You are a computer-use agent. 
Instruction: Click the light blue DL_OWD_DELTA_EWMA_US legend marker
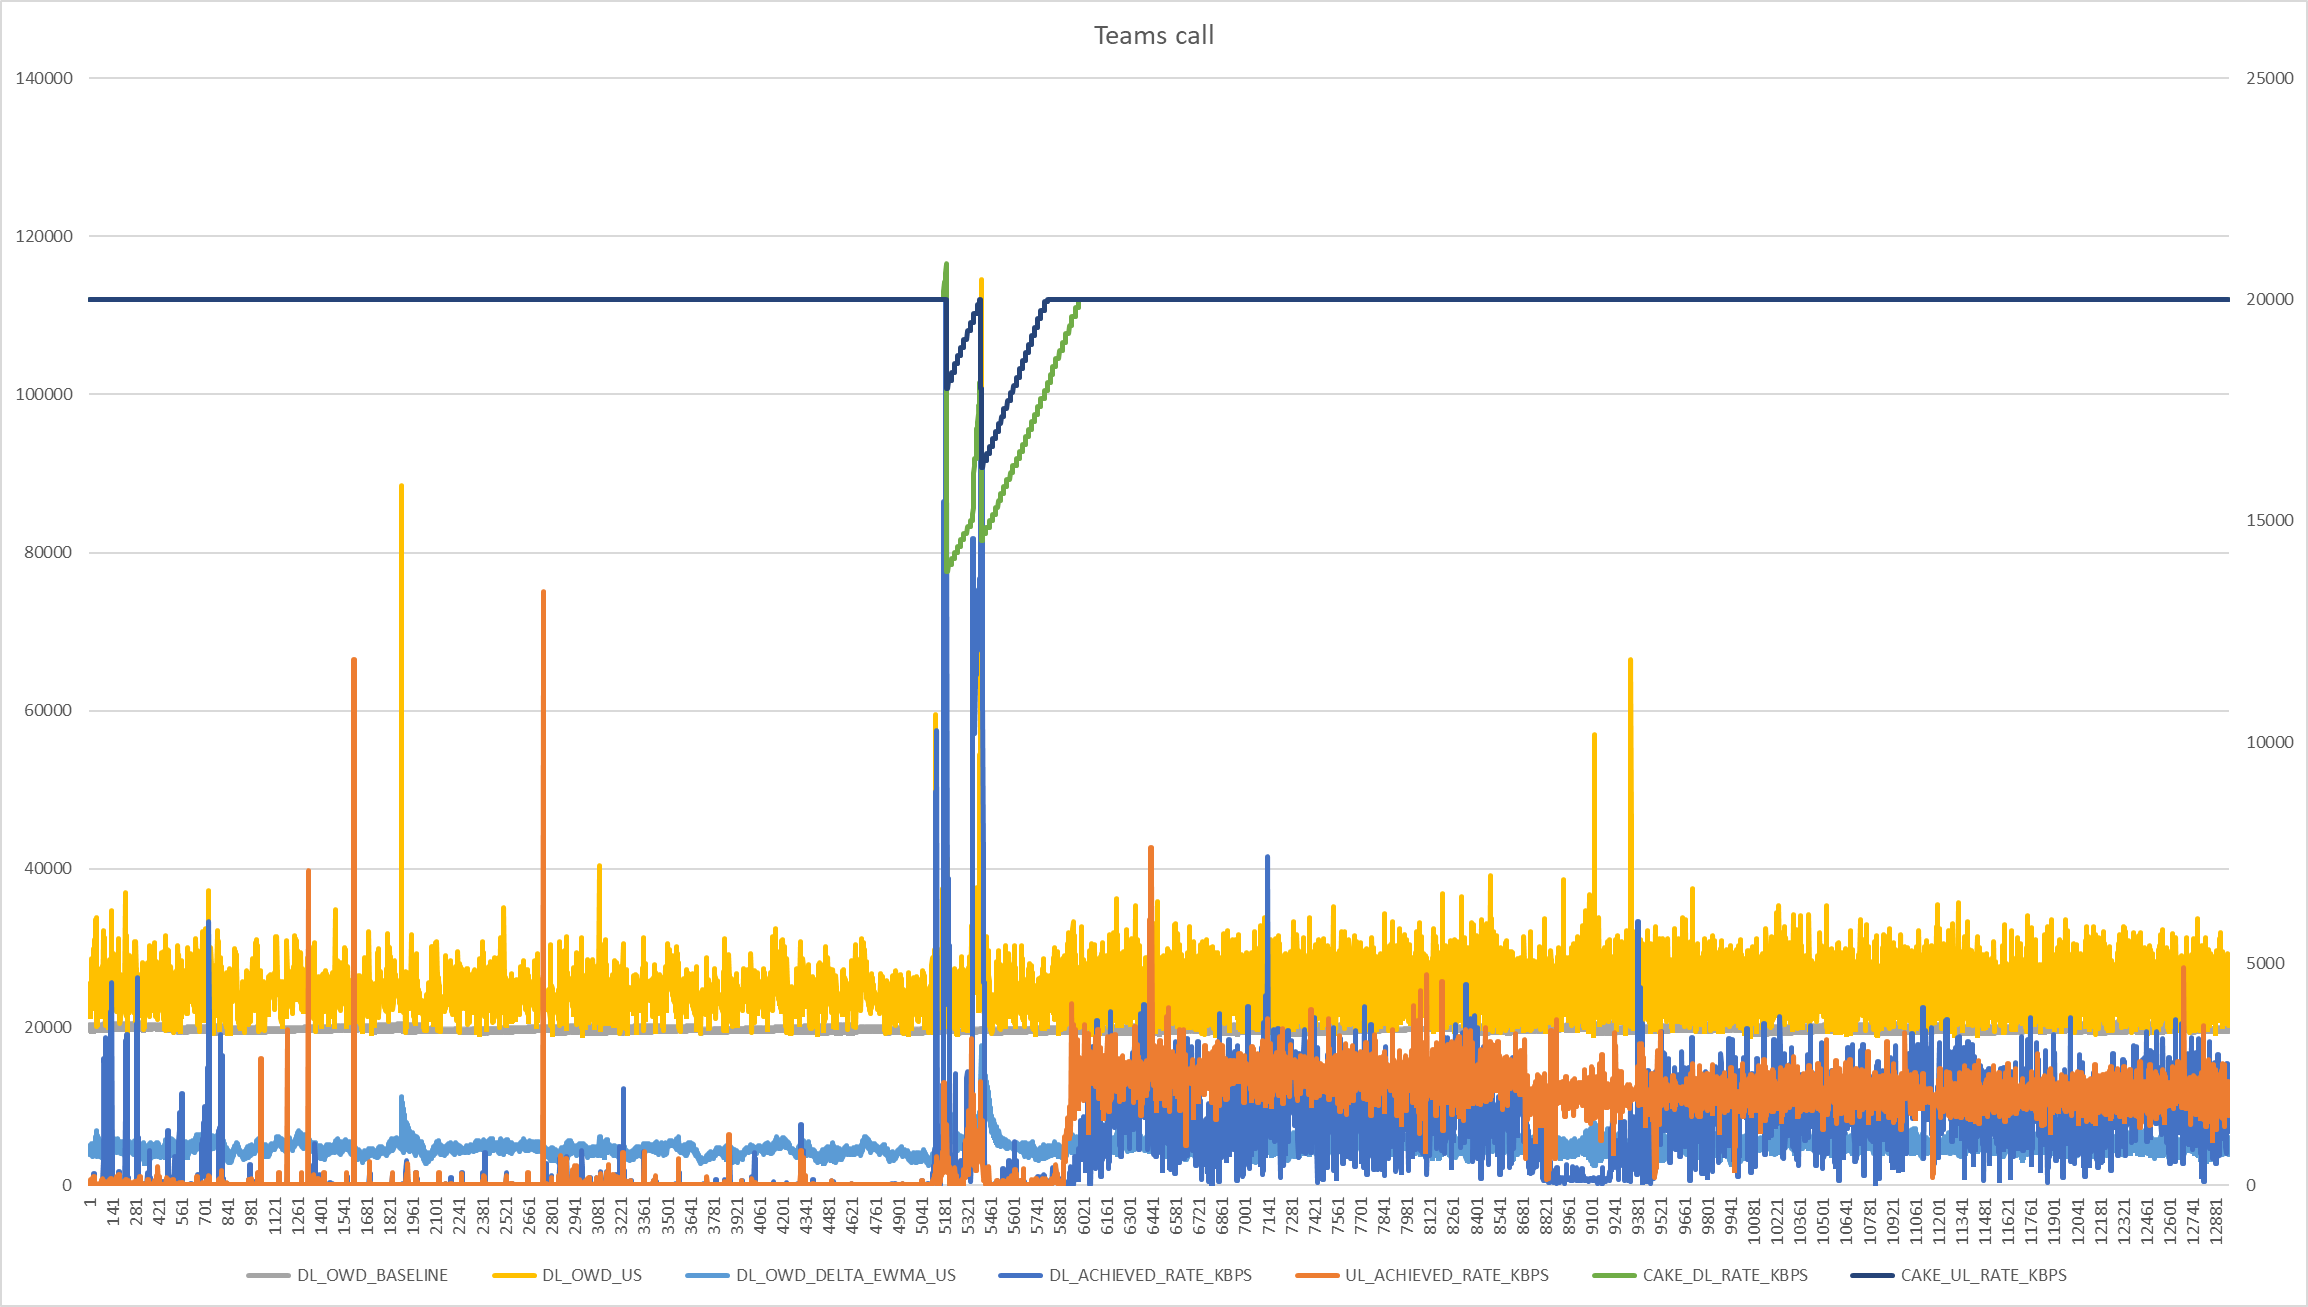click(x=708, y=1275)
